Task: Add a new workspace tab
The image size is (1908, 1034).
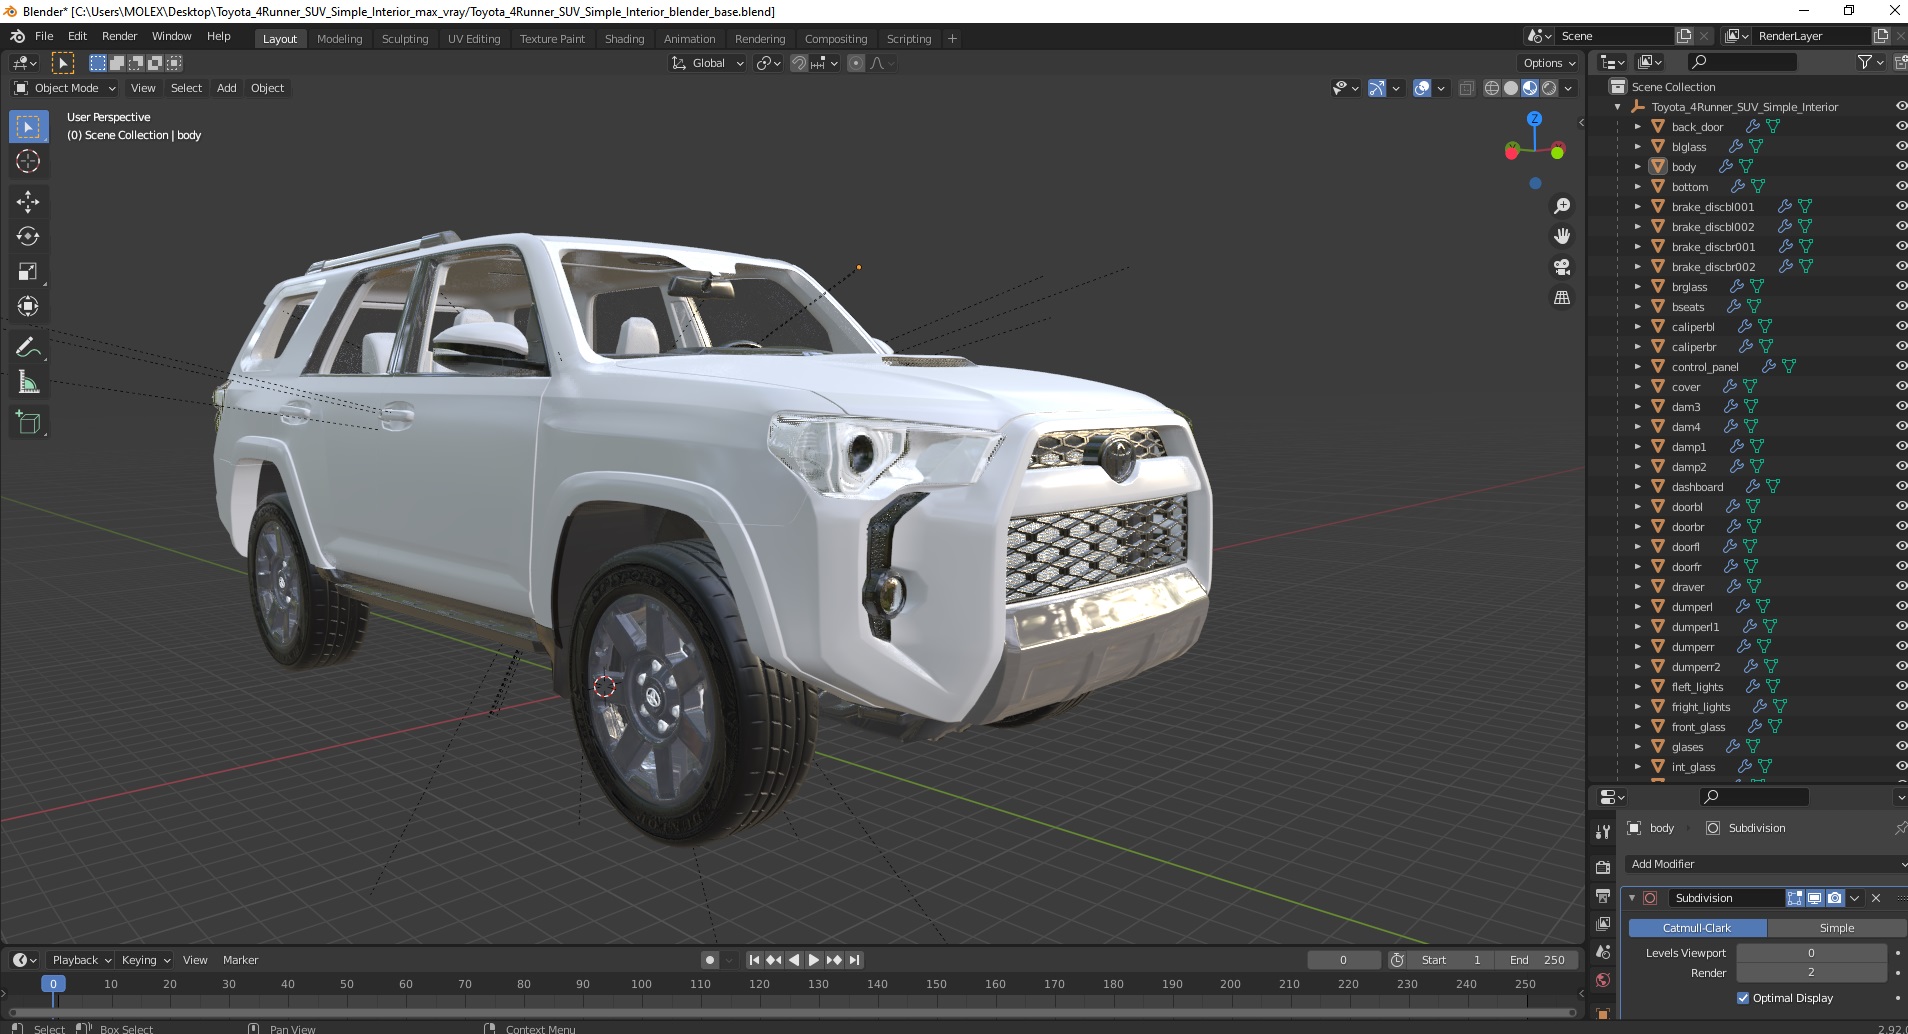Action: (952, 39)
